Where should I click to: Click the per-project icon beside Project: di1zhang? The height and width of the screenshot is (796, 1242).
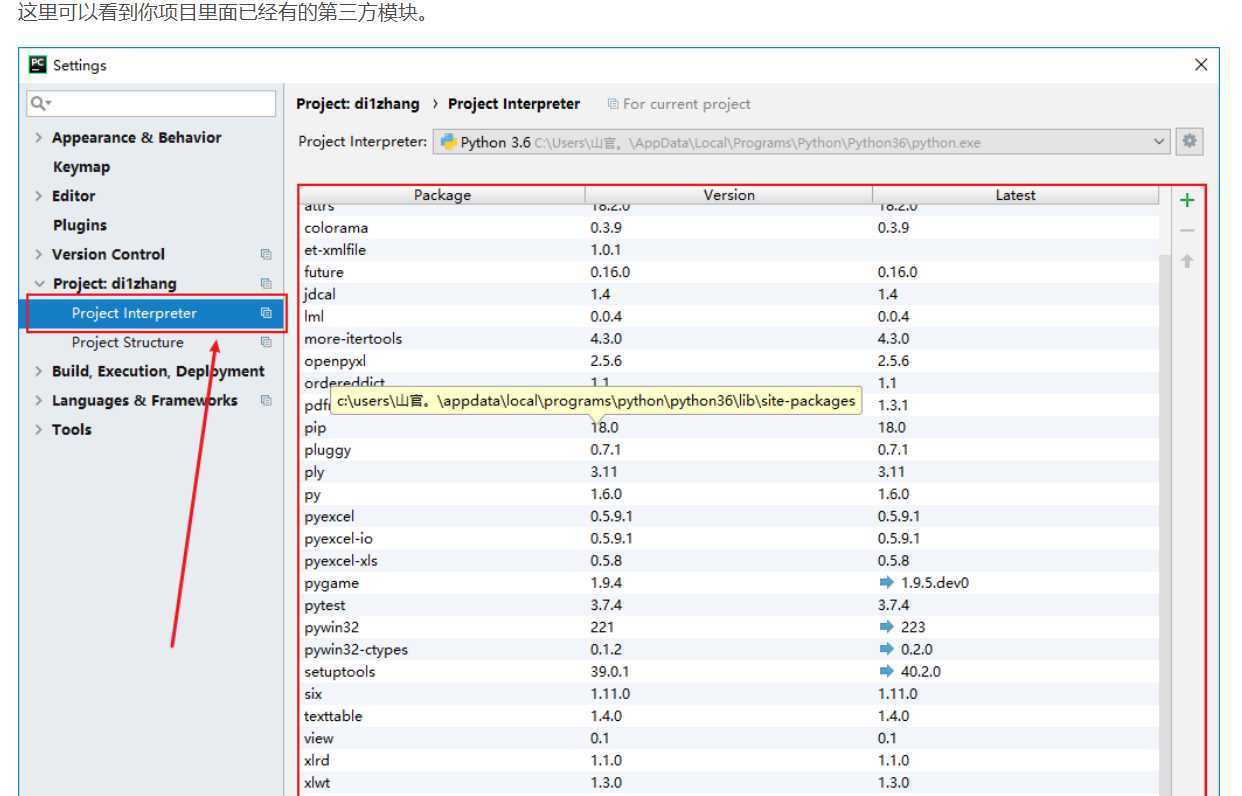(x=266, y=284)
